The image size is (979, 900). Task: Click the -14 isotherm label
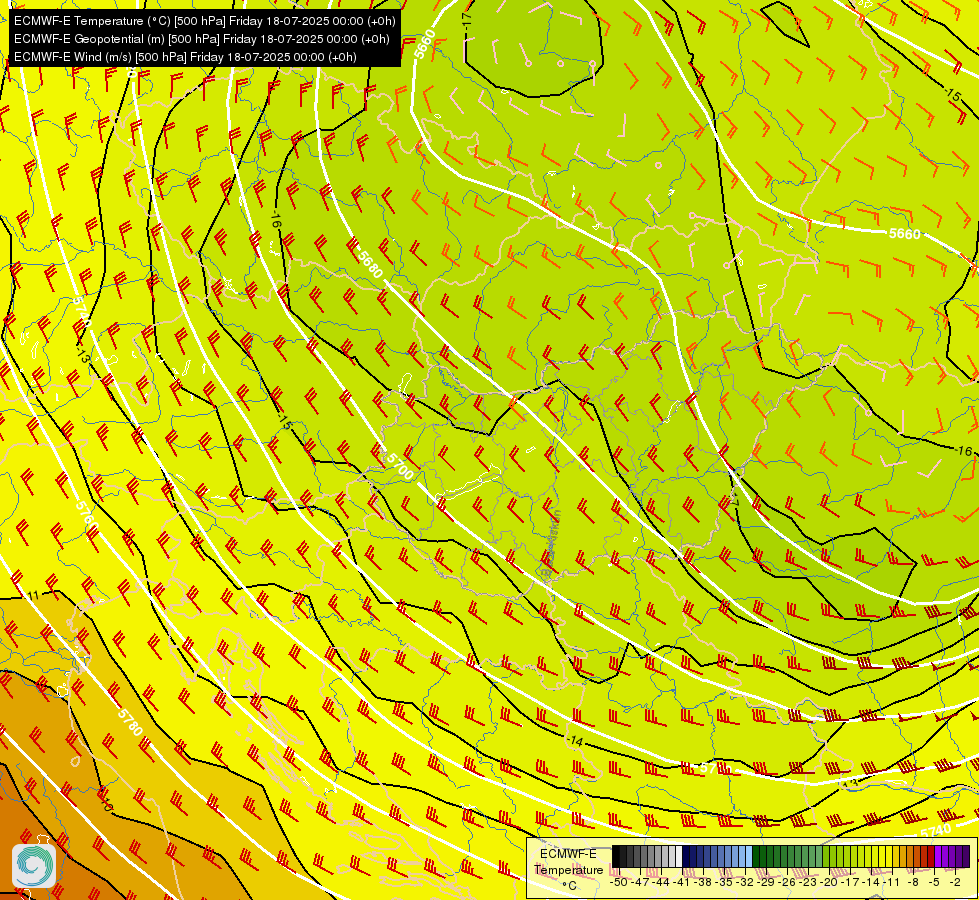[574, 741]
